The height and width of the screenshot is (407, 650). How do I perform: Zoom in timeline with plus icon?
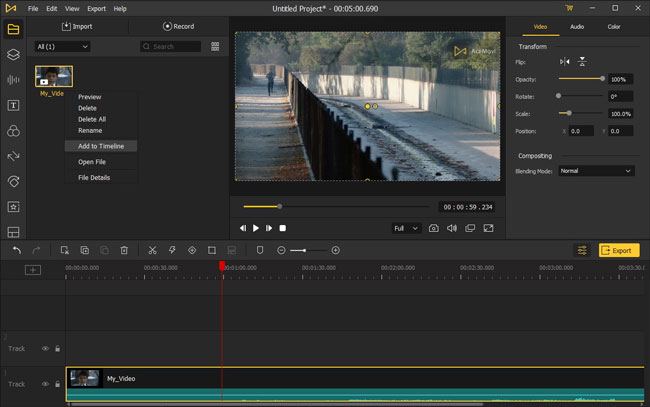[x=336, y=250]
